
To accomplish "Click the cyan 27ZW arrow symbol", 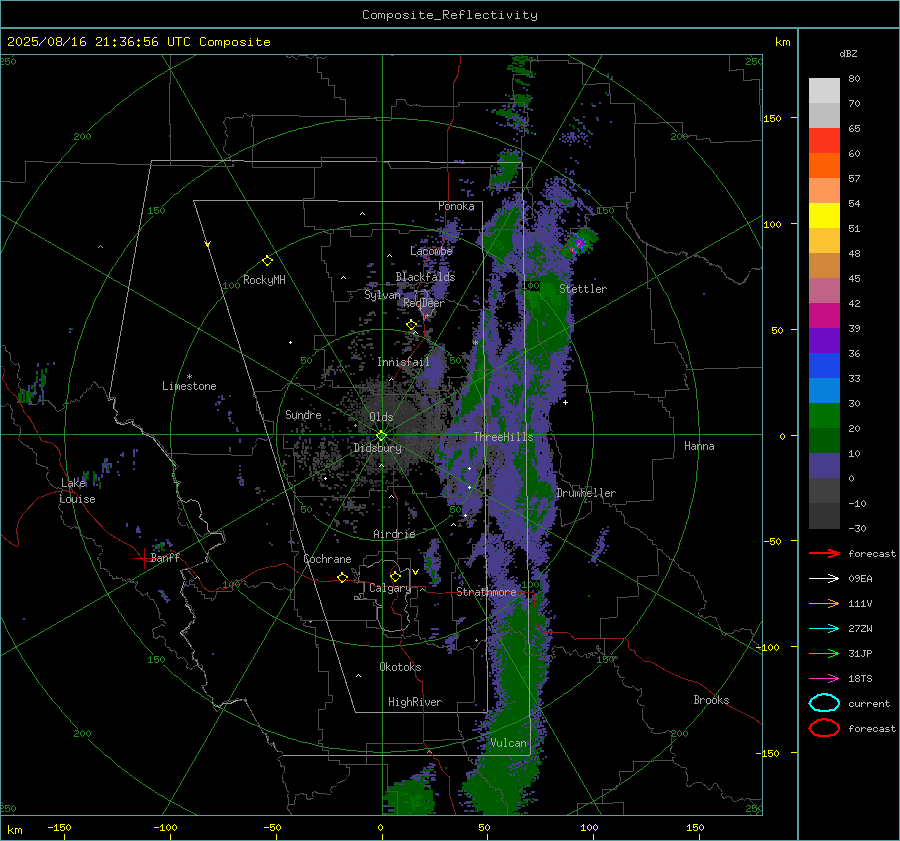I will (x=824, y=629).
